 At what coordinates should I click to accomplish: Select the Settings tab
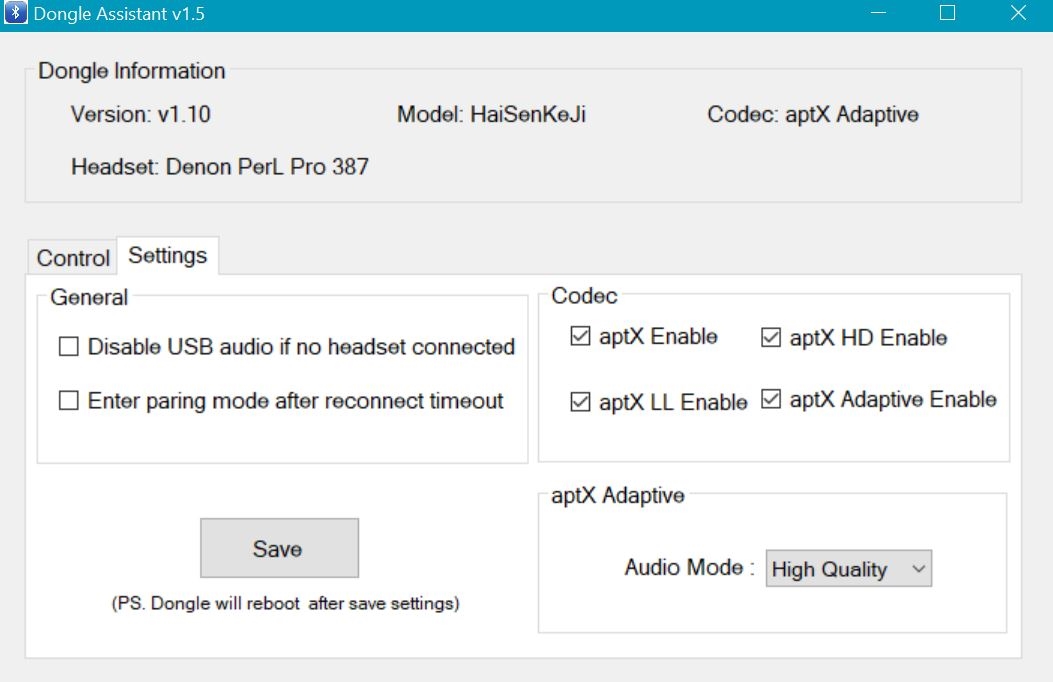point(168,256)
